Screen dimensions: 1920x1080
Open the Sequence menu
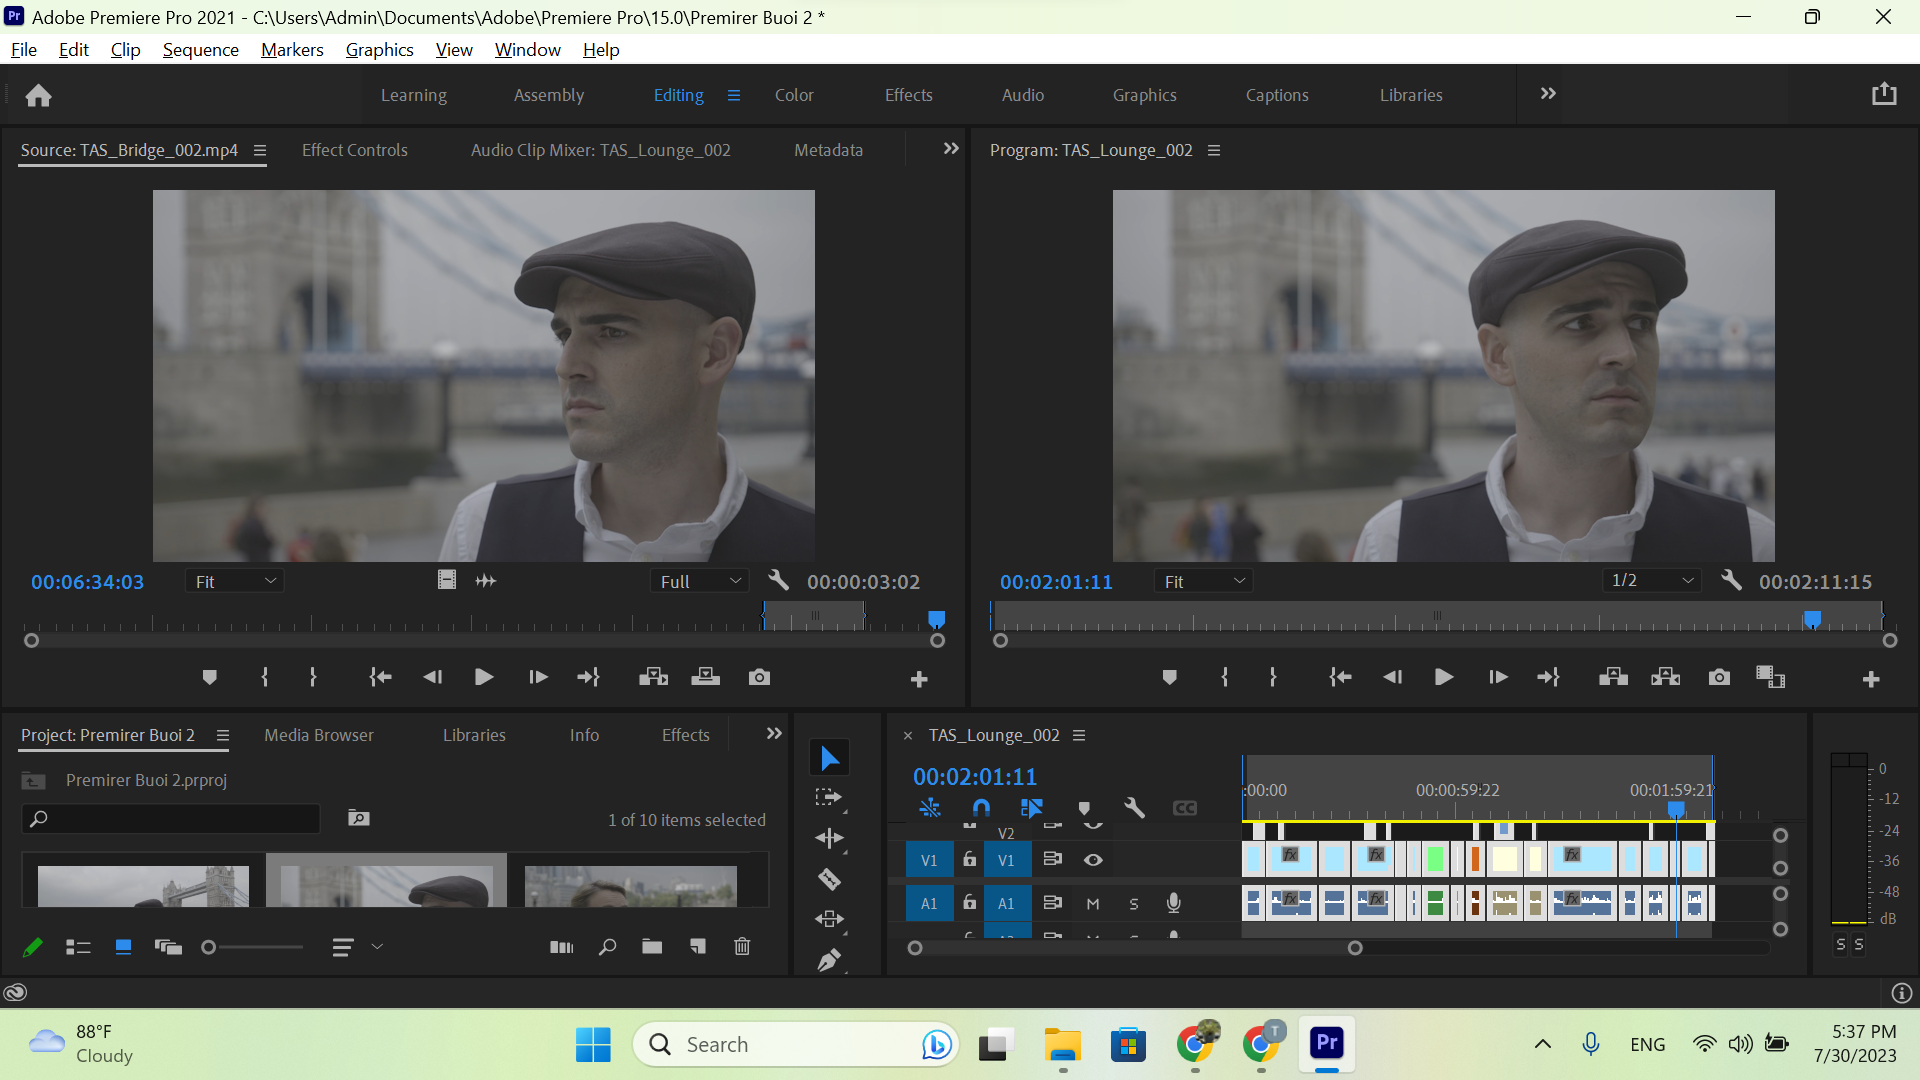(x=201, y=50)
